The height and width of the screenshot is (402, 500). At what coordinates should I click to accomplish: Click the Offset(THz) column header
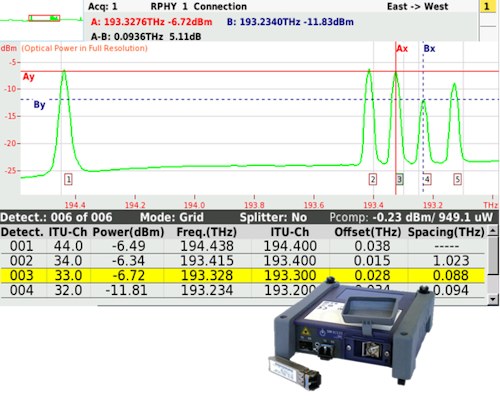click(x=368, y=232)
